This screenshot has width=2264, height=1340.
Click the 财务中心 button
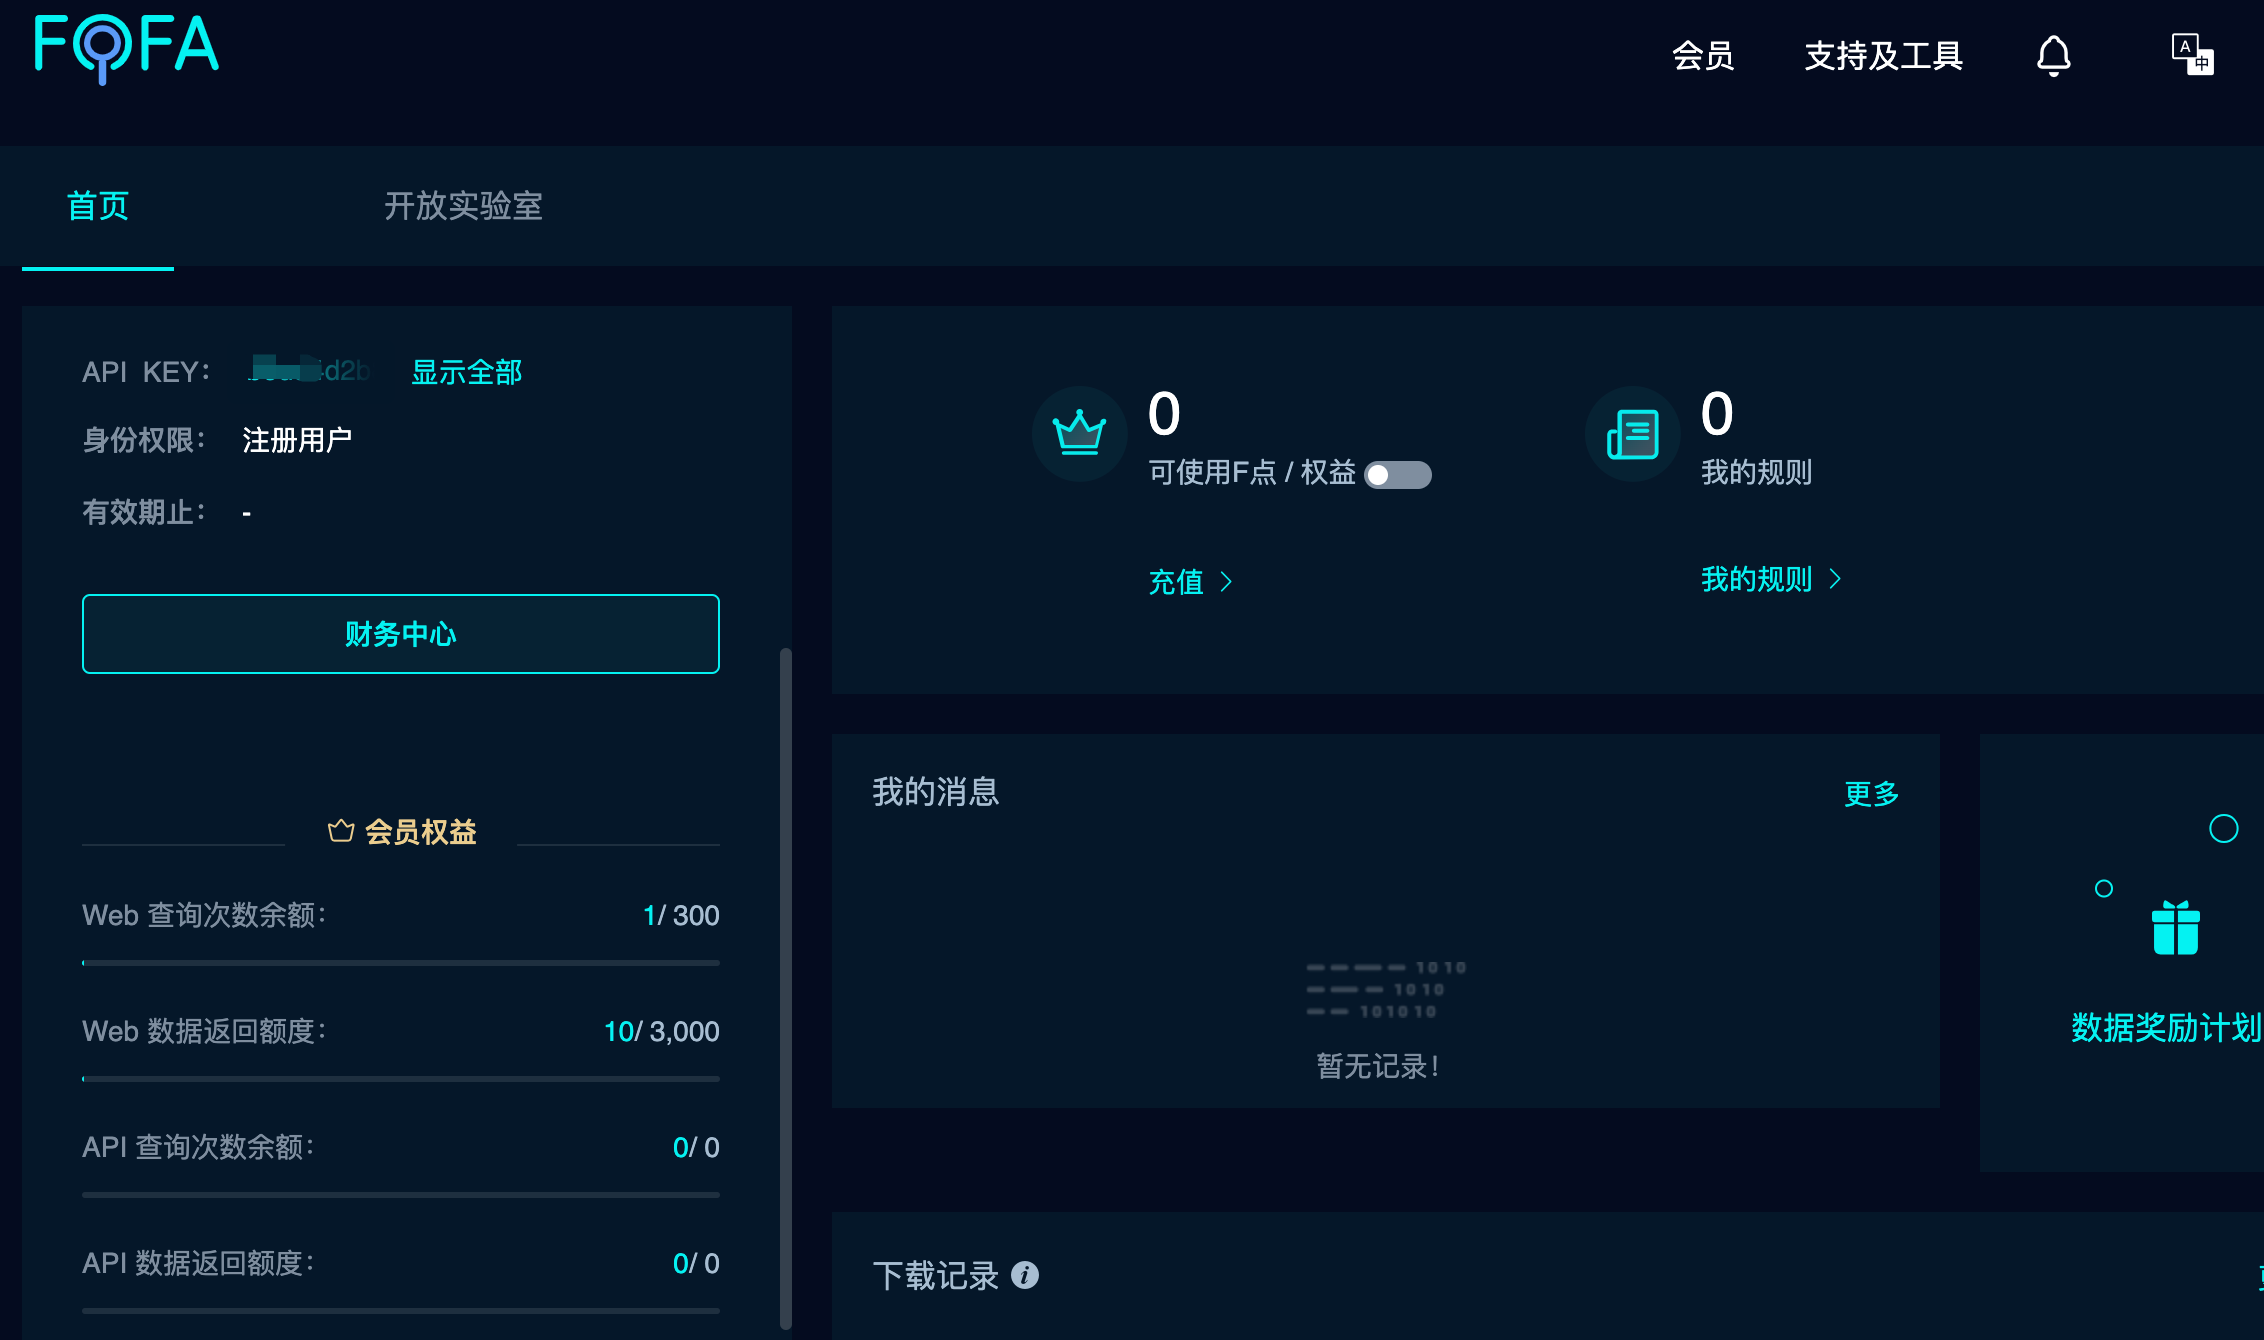[400, 634]
